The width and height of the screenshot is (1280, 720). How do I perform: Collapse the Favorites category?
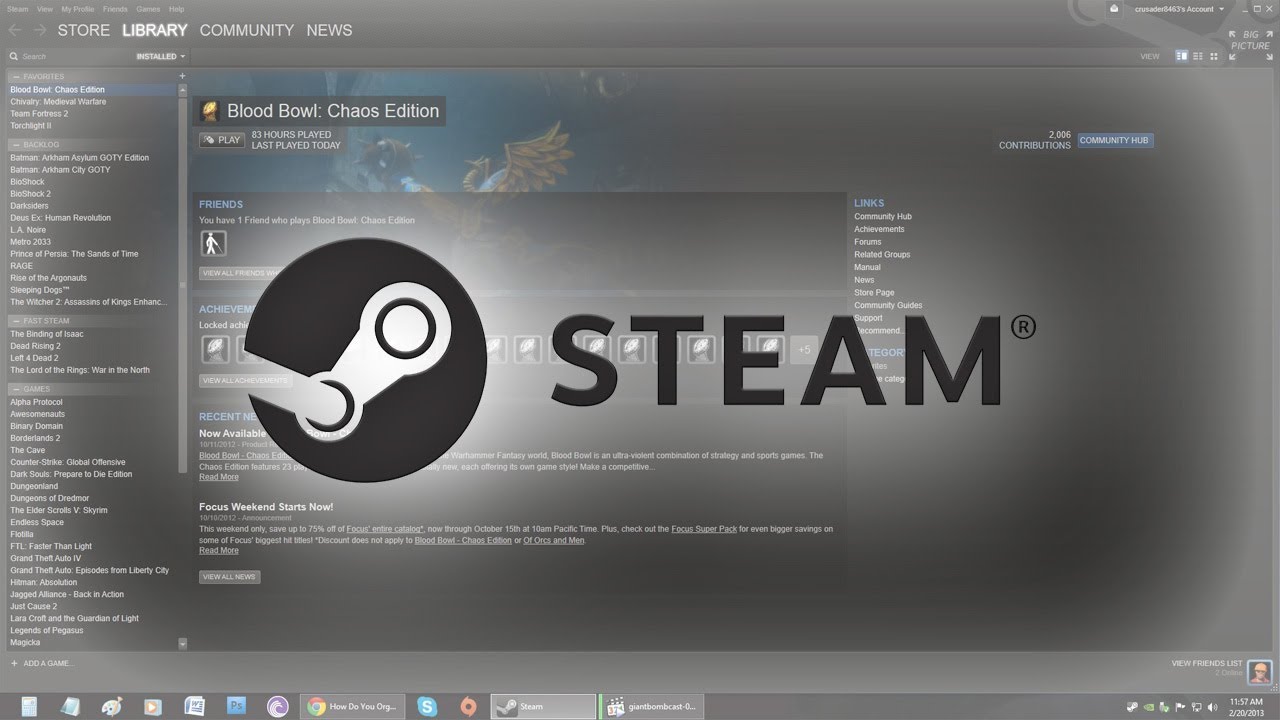16,77
